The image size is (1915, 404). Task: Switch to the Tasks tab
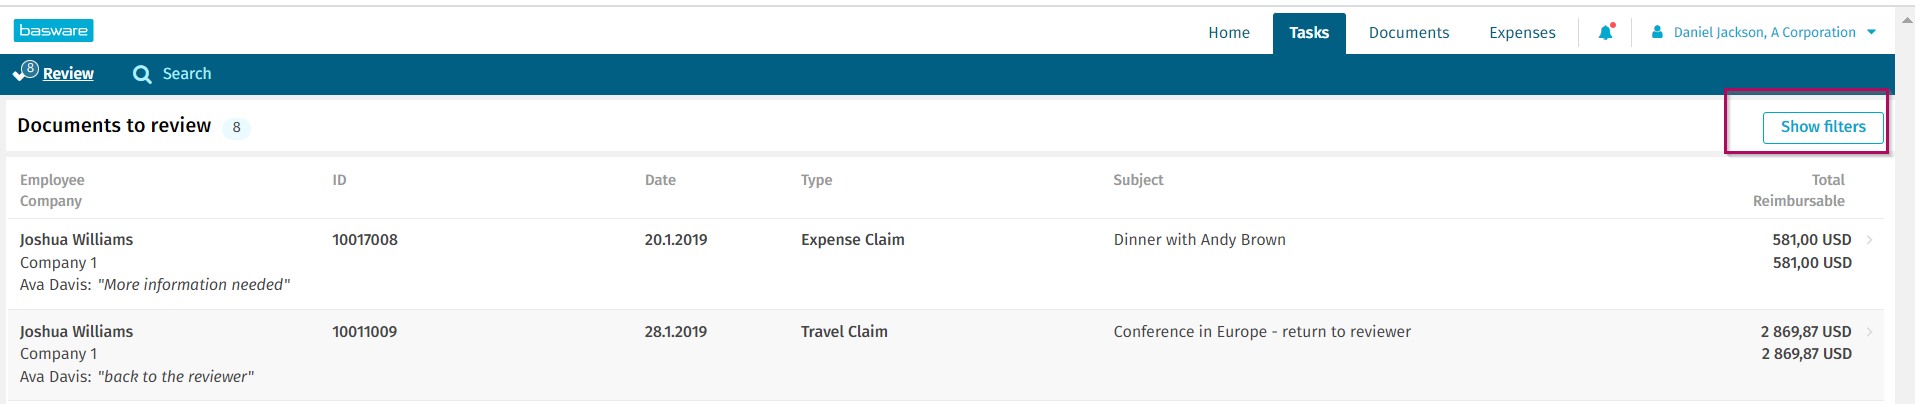click(1309, 33)
